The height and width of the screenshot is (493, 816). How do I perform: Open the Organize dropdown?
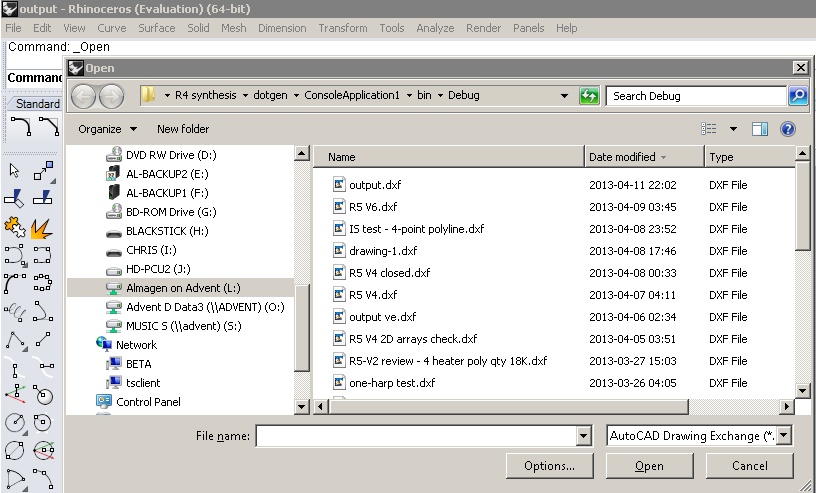point(108,129)
